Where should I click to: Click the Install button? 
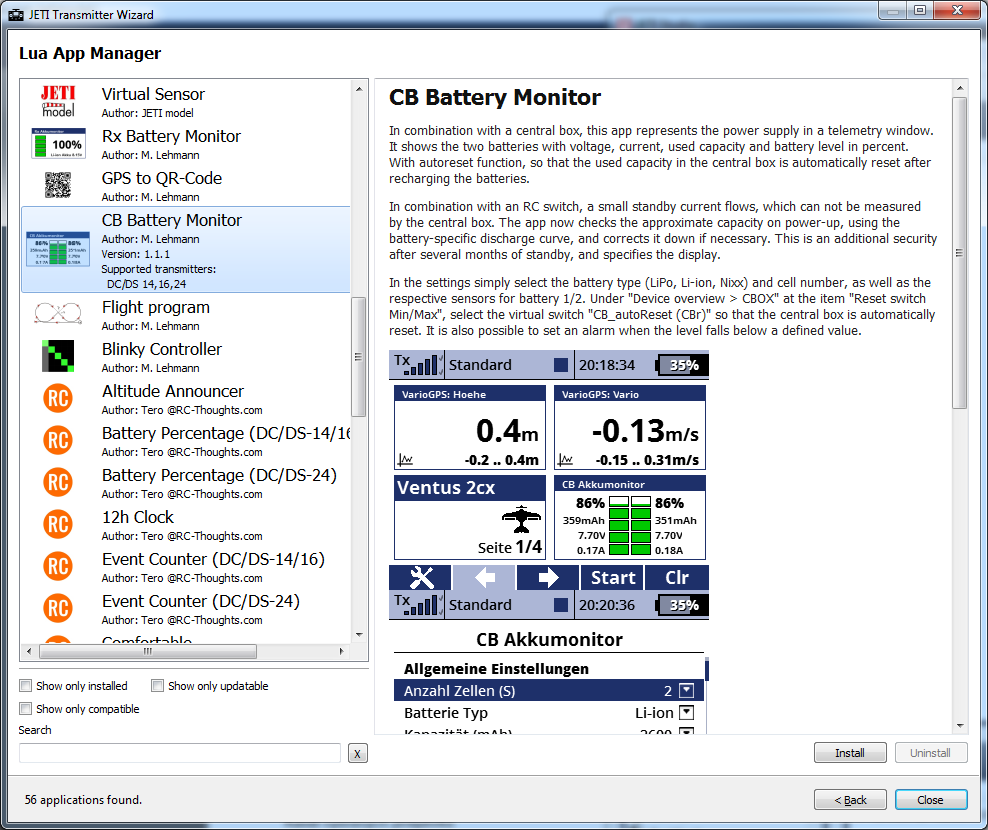click(x=850, y=752)
